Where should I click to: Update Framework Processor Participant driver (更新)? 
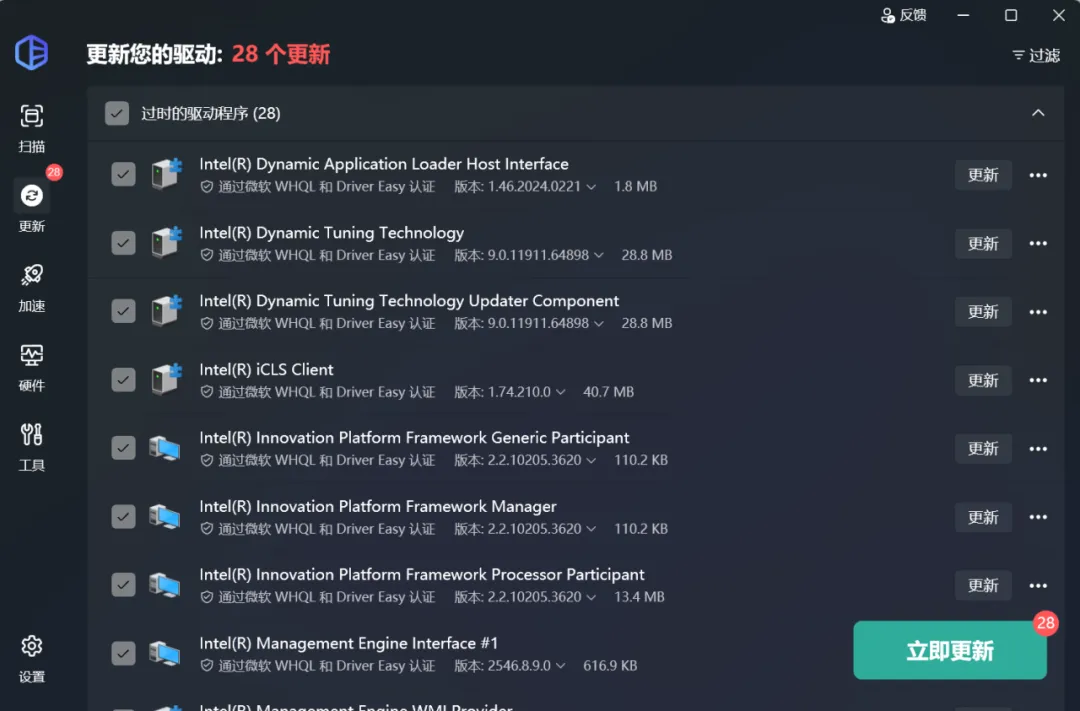point(983,586)
